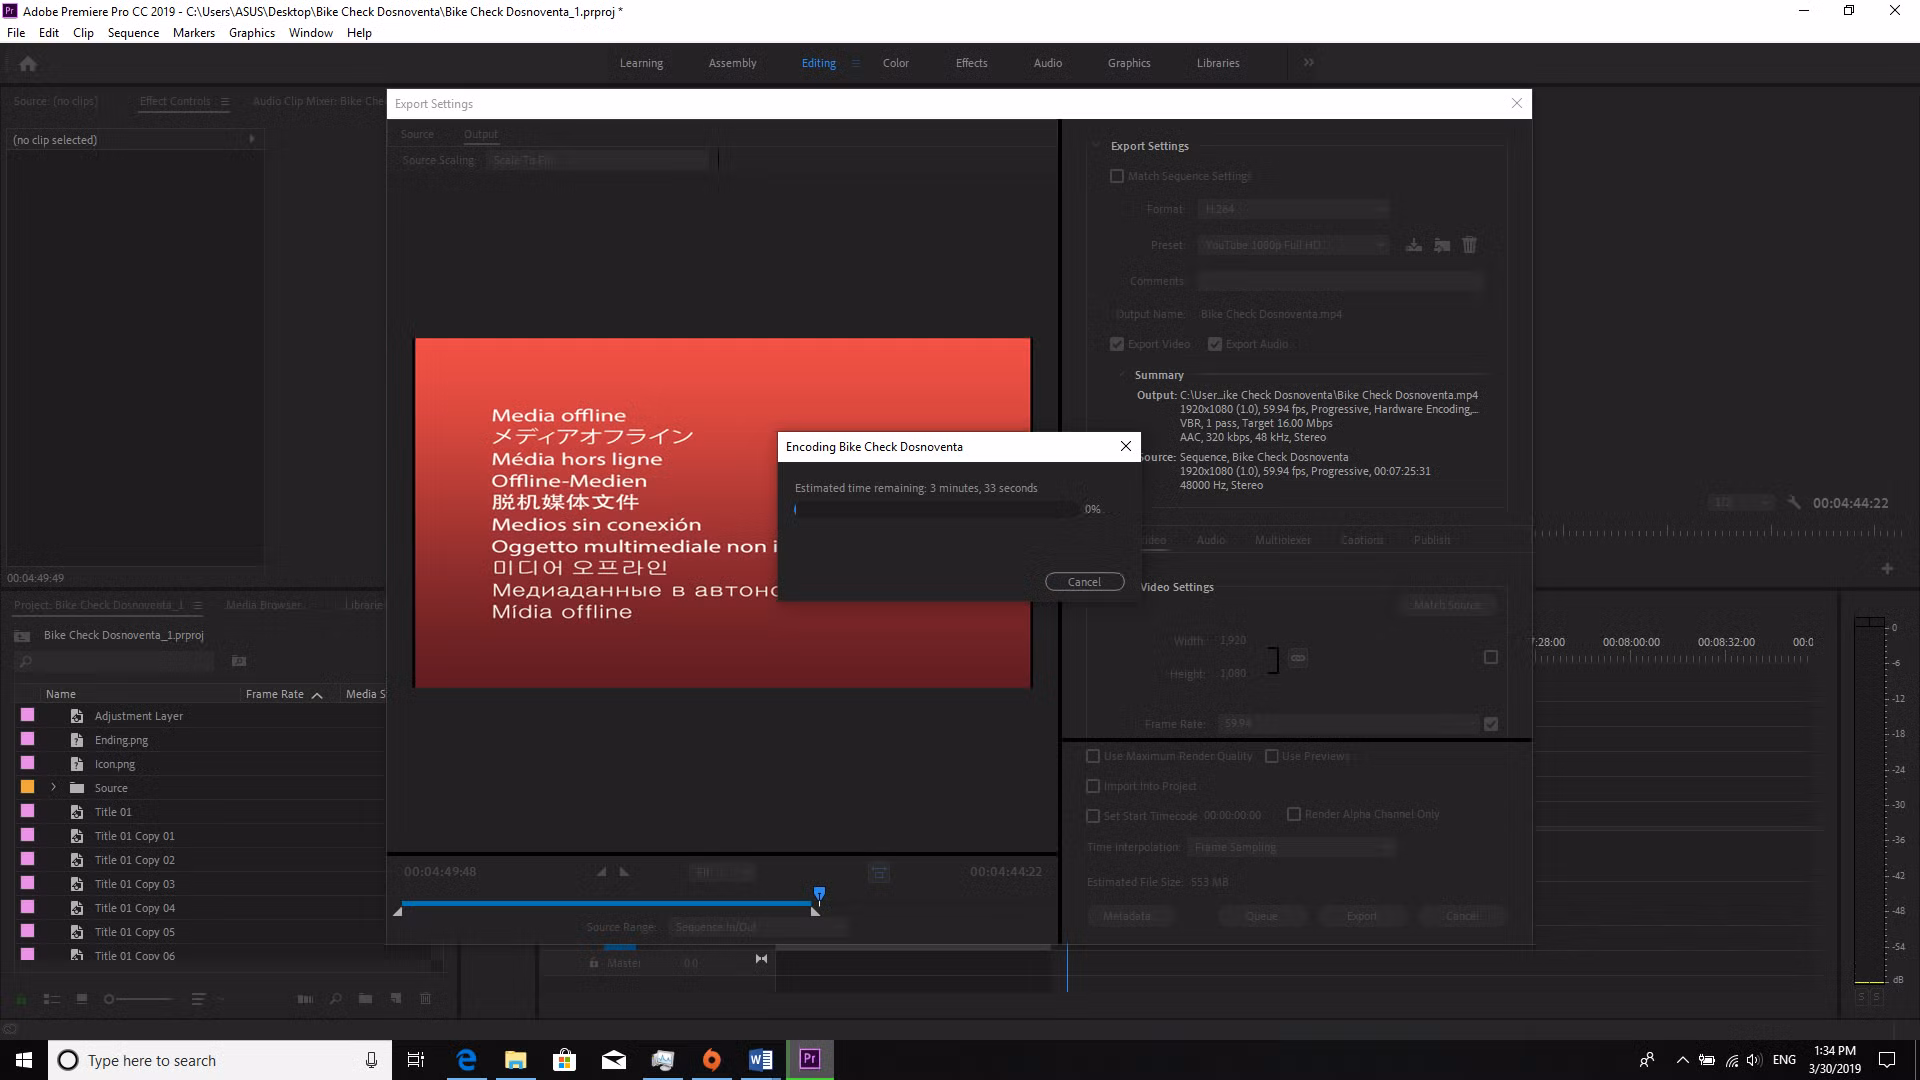
Task: Cancel the encoding progress dialog
Action: click(x=1084, y=582)
